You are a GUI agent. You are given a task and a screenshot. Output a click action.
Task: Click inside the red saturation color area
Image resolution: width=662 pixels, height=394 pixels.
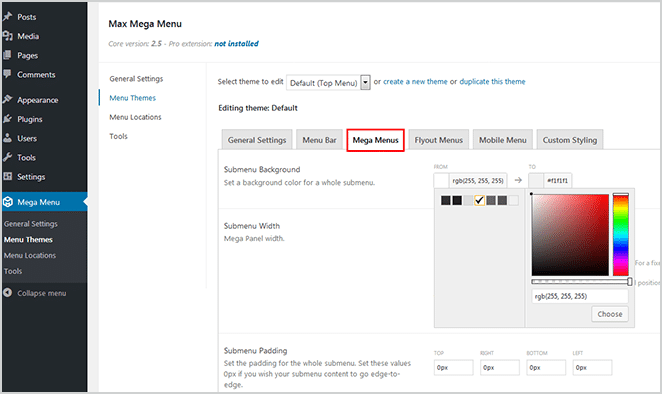[x=570, y=235]
